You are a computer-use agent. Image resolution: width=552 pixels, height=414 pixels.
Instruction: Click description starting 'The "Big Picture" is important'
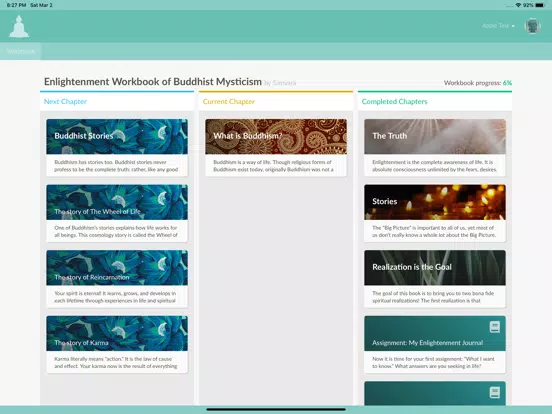434,231
